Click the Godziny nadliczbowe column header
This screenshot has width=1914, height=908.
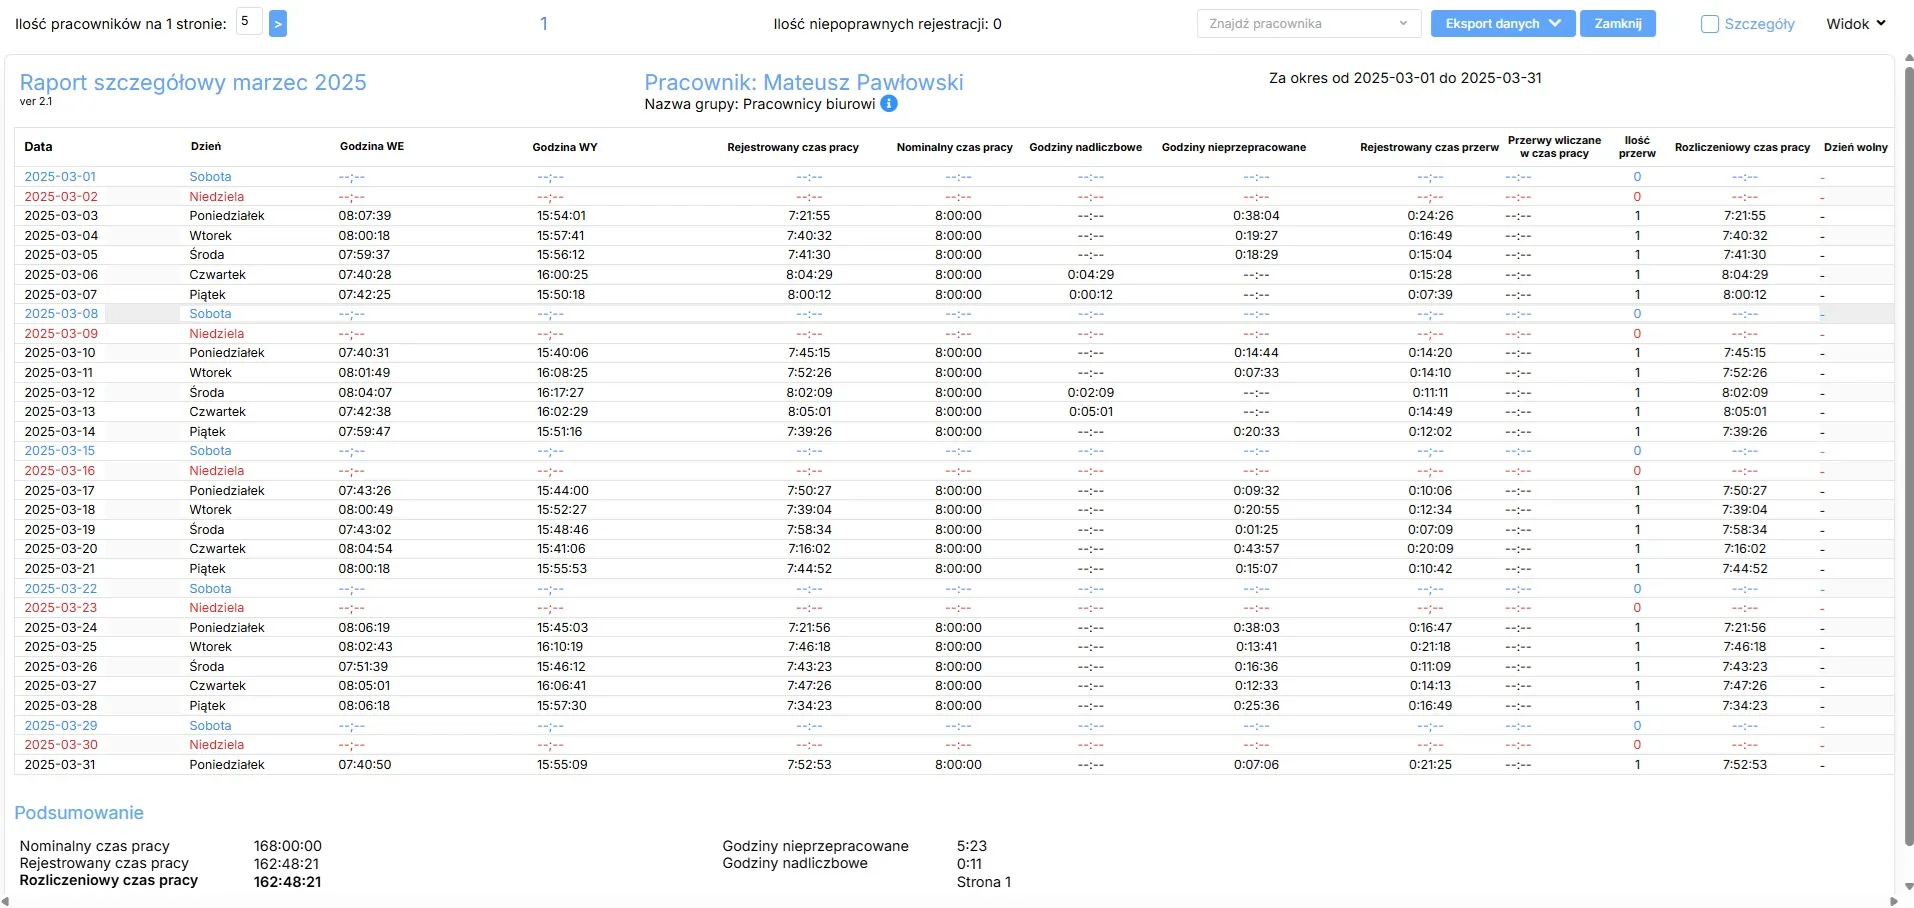tap(1085, 147)
